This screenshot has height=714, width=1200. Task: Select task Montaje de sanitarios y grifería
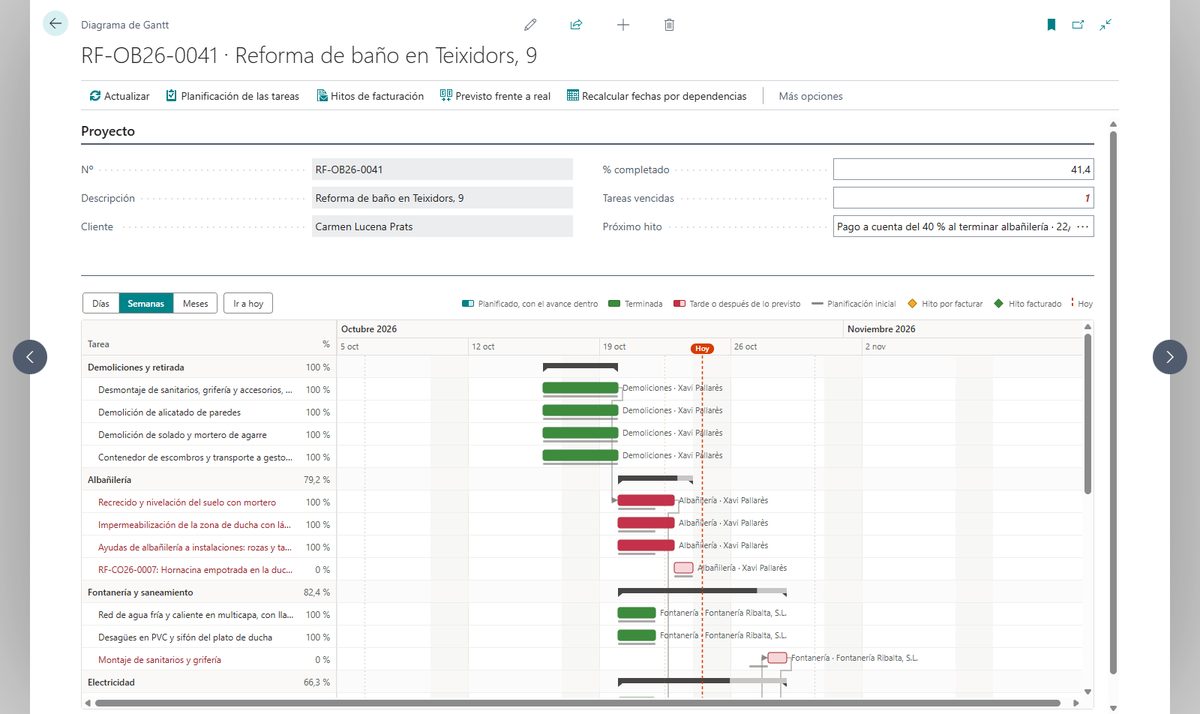coord(208,660)
